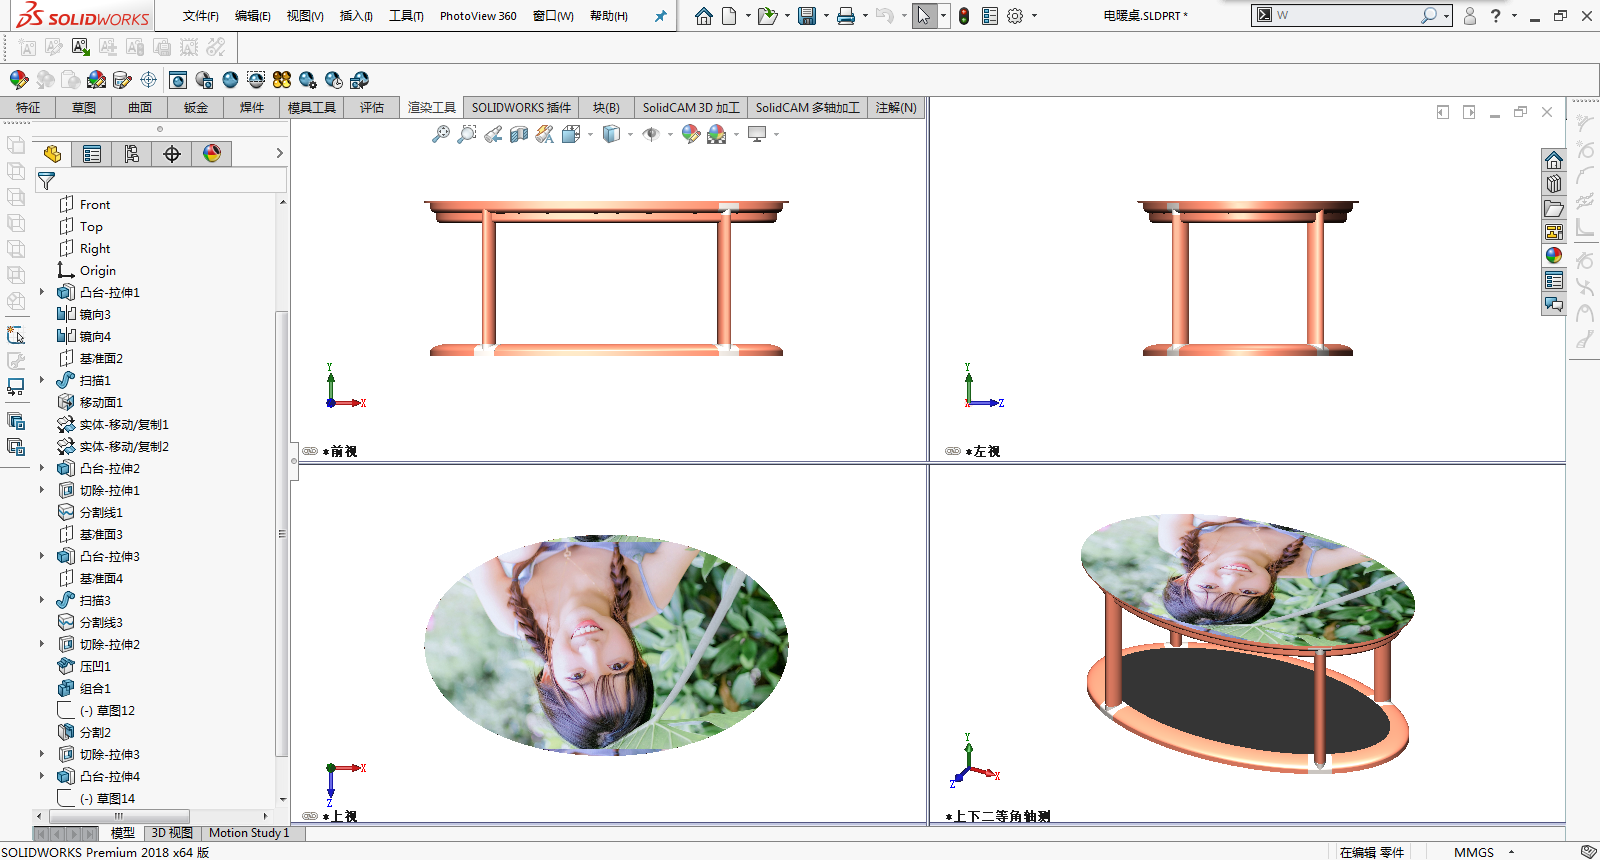Open the DimXpertManager tab icon
1600x860 pixels.
click(172, 154)
